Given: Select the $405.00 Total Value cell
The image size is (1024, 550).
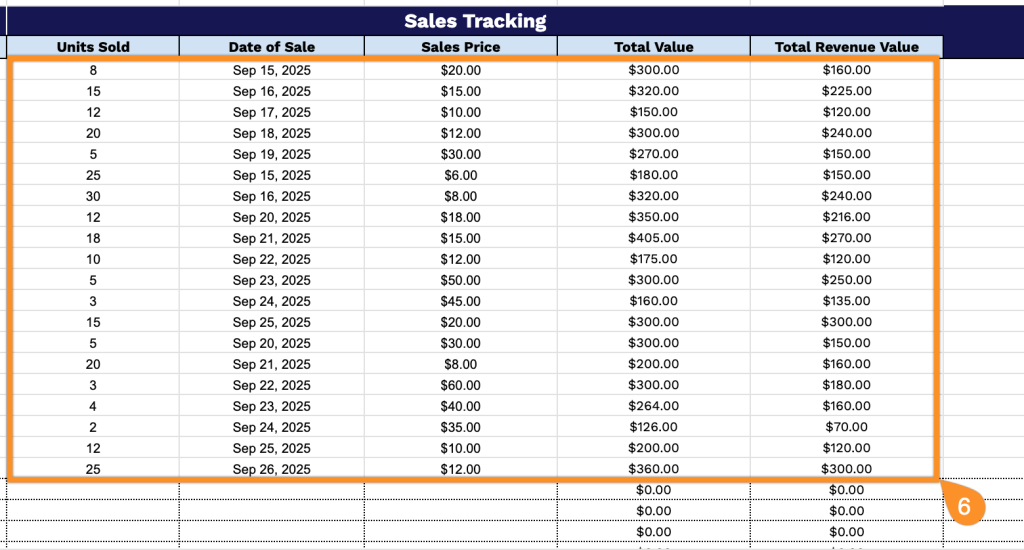Looking at the screenshot, I should point(653,238).
